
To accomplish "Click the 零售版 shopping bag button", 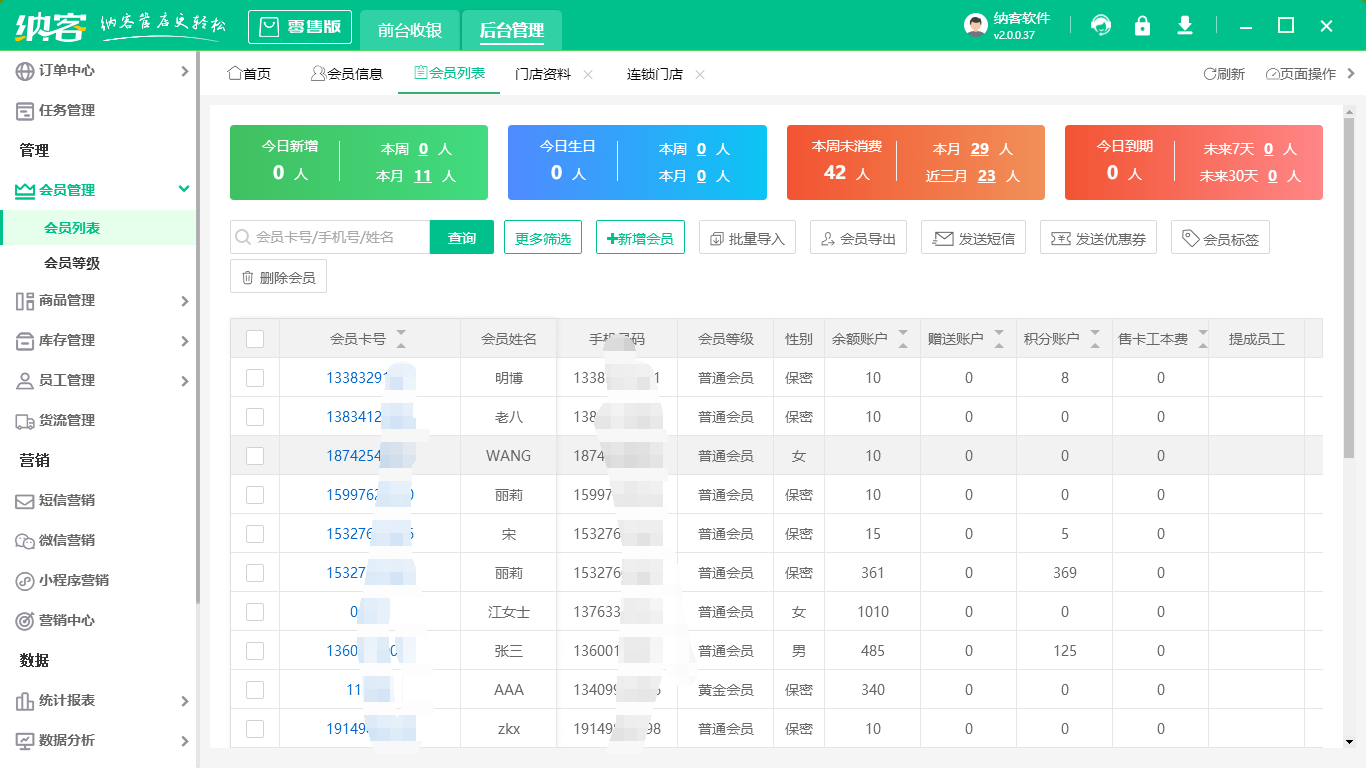I will tap(300, 27).
